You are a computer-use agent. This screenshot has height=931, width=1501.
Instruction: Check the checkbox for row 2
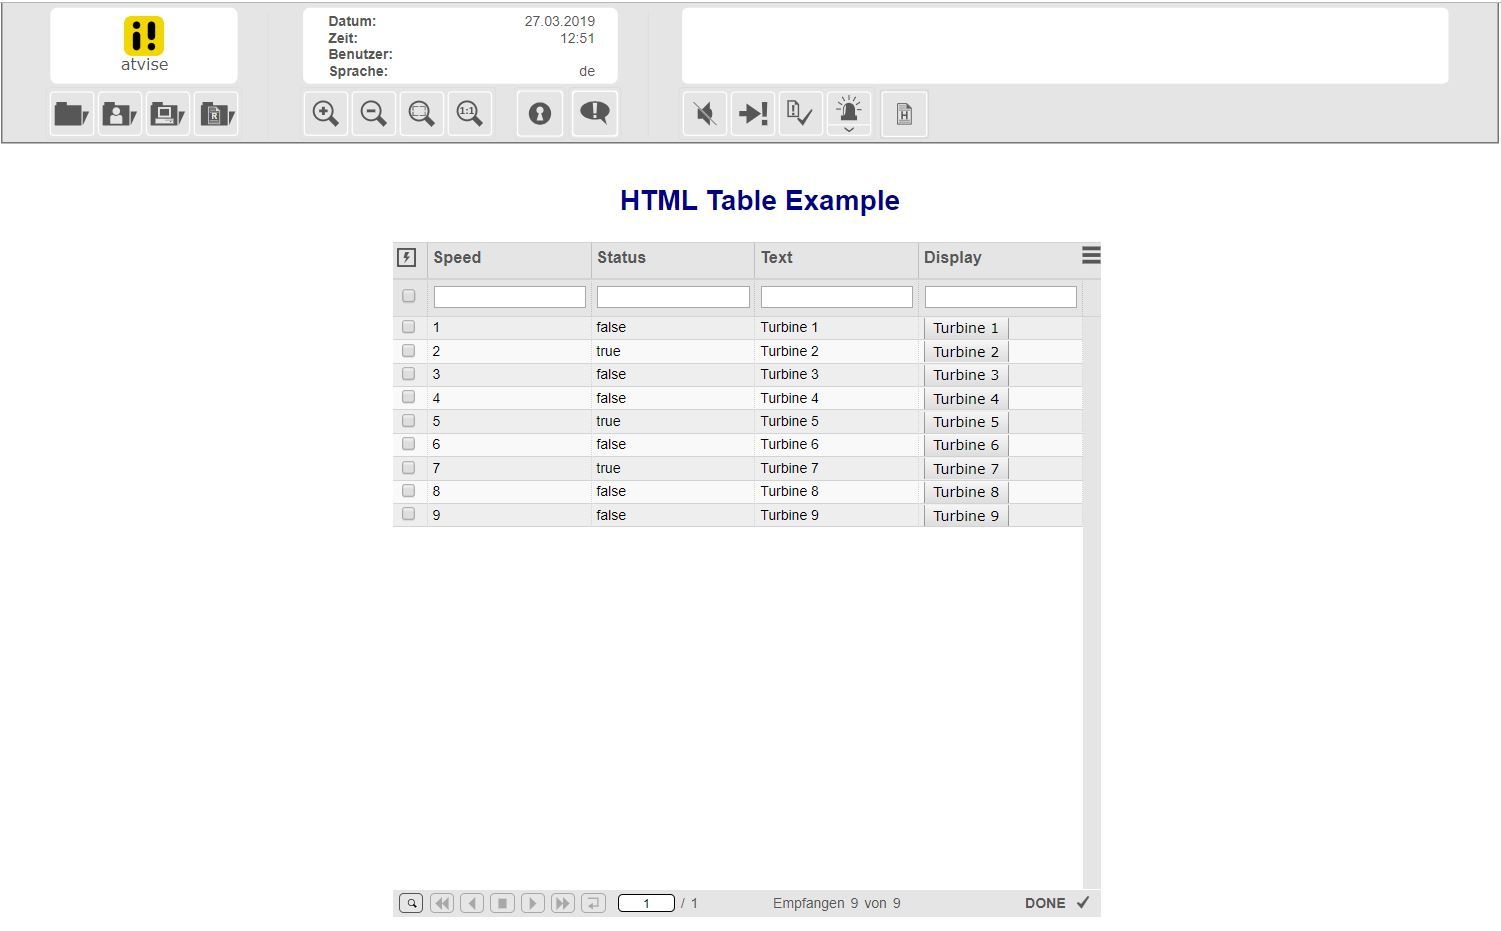pyautogui.click(x=408, y=351)
